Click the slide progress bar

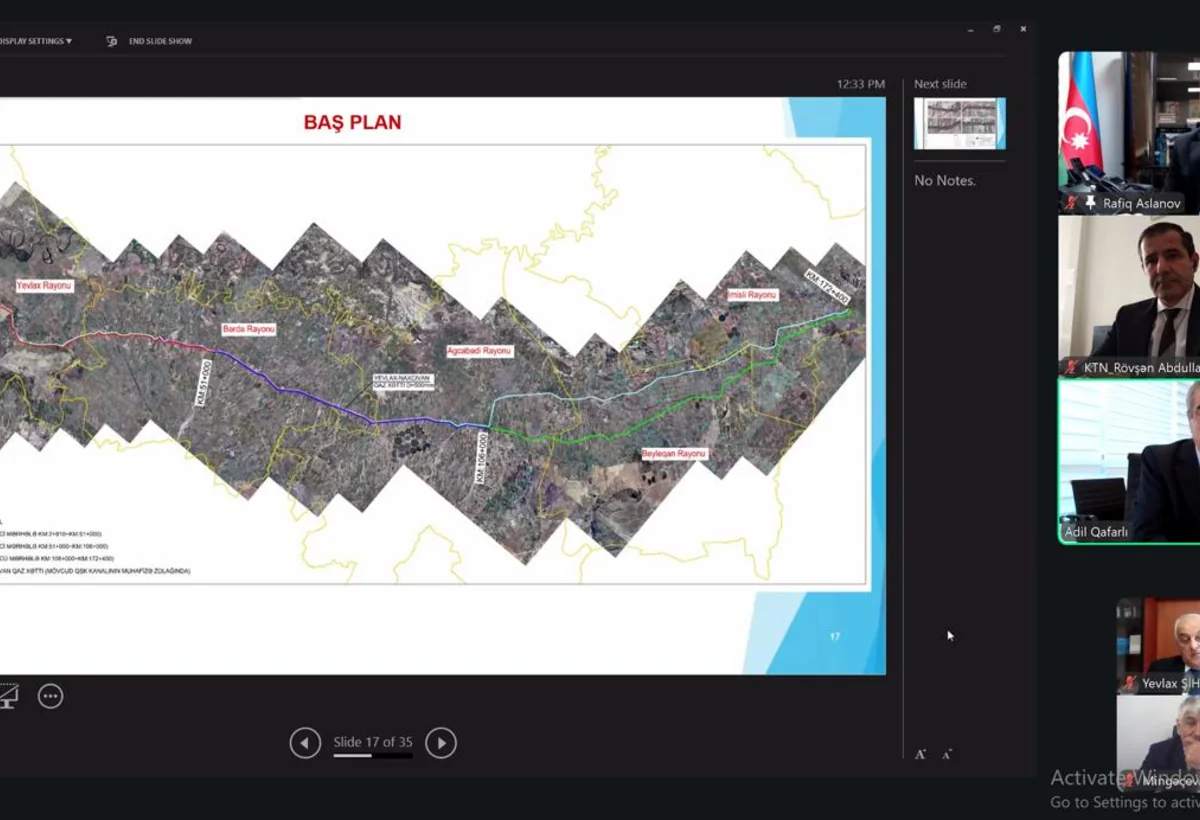(x=373, y=756)
